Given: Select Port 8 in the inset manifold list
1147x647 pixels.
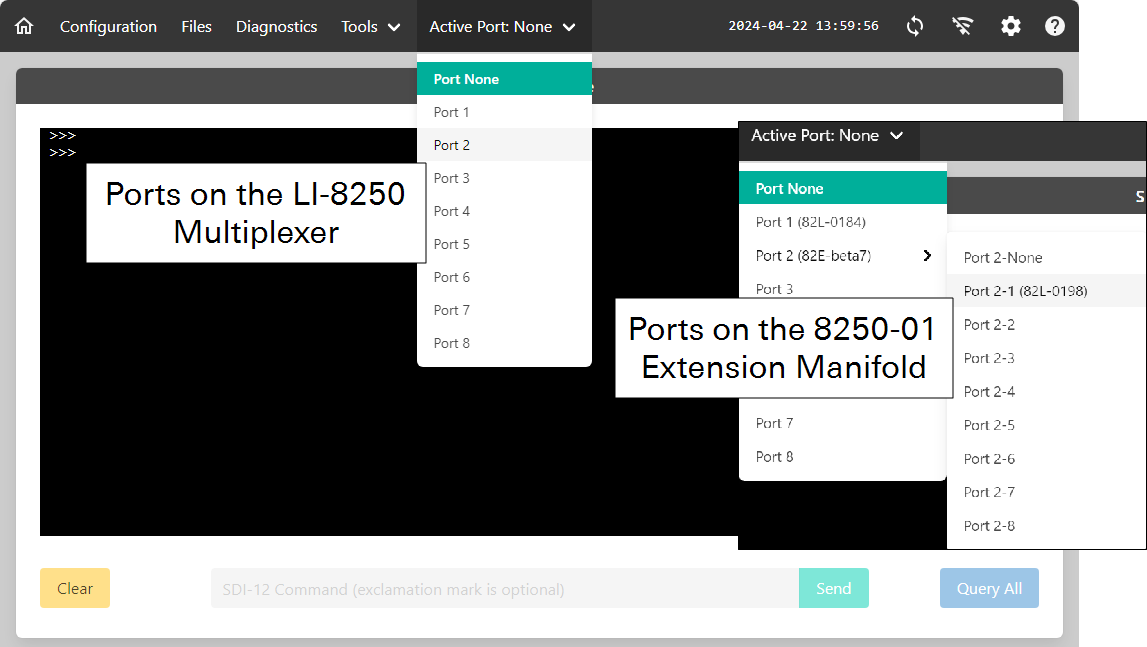Looking at the screenshot, I should tap(843, 457).
